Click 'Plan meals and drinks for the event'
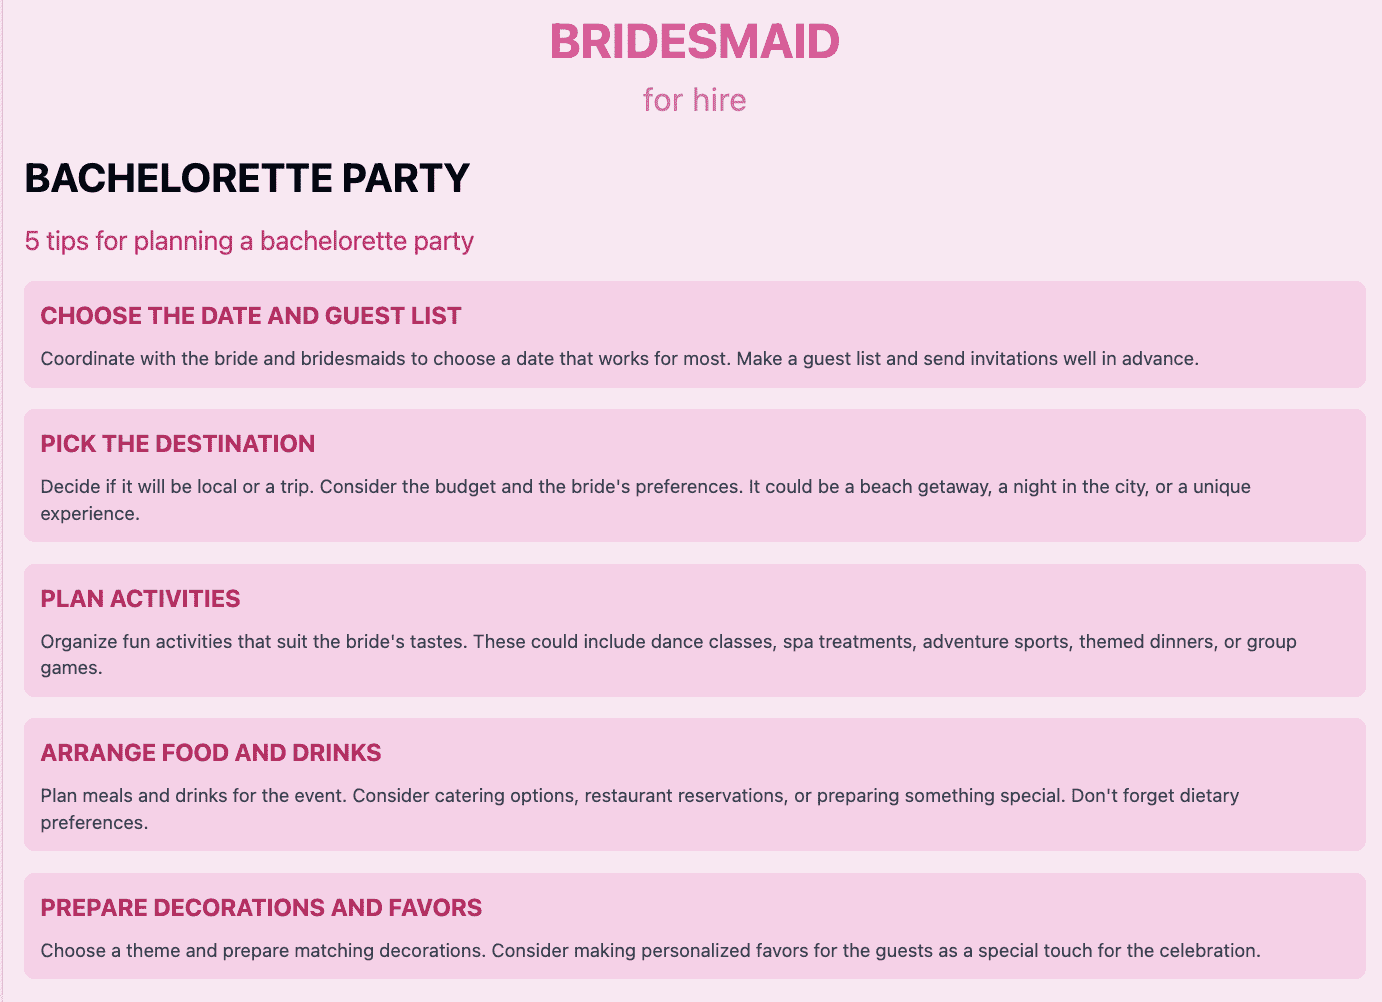Screen dimensions: 1382x1002 [x=193, y=796]
